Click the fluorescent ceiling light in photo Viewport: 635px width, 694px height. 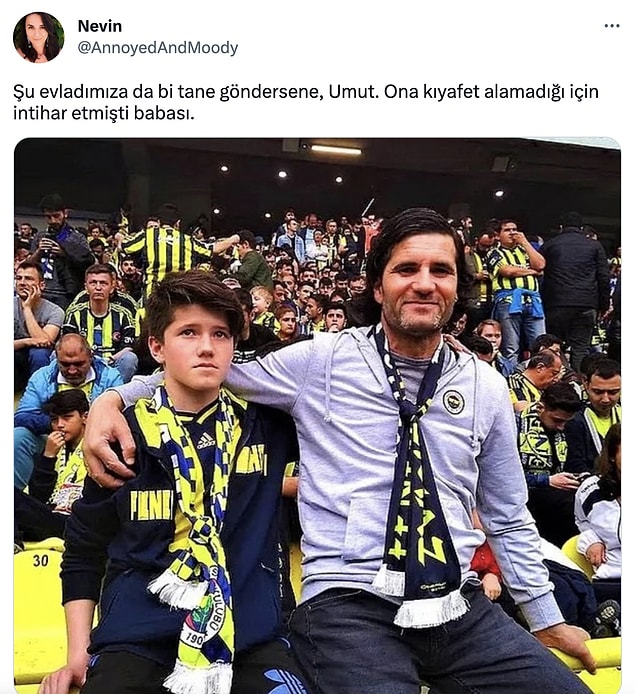coord(336,150)
